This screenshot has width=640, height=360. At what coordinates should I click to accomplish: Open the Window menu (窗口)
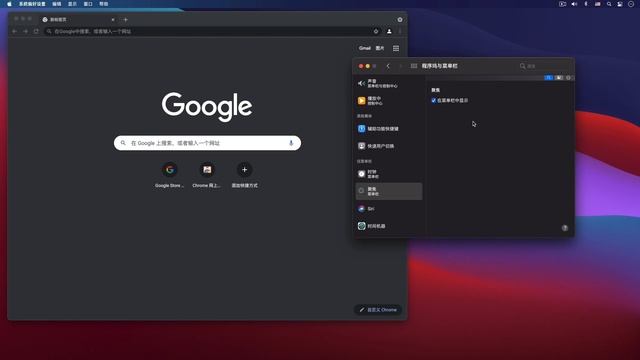(x=88, y=4)
